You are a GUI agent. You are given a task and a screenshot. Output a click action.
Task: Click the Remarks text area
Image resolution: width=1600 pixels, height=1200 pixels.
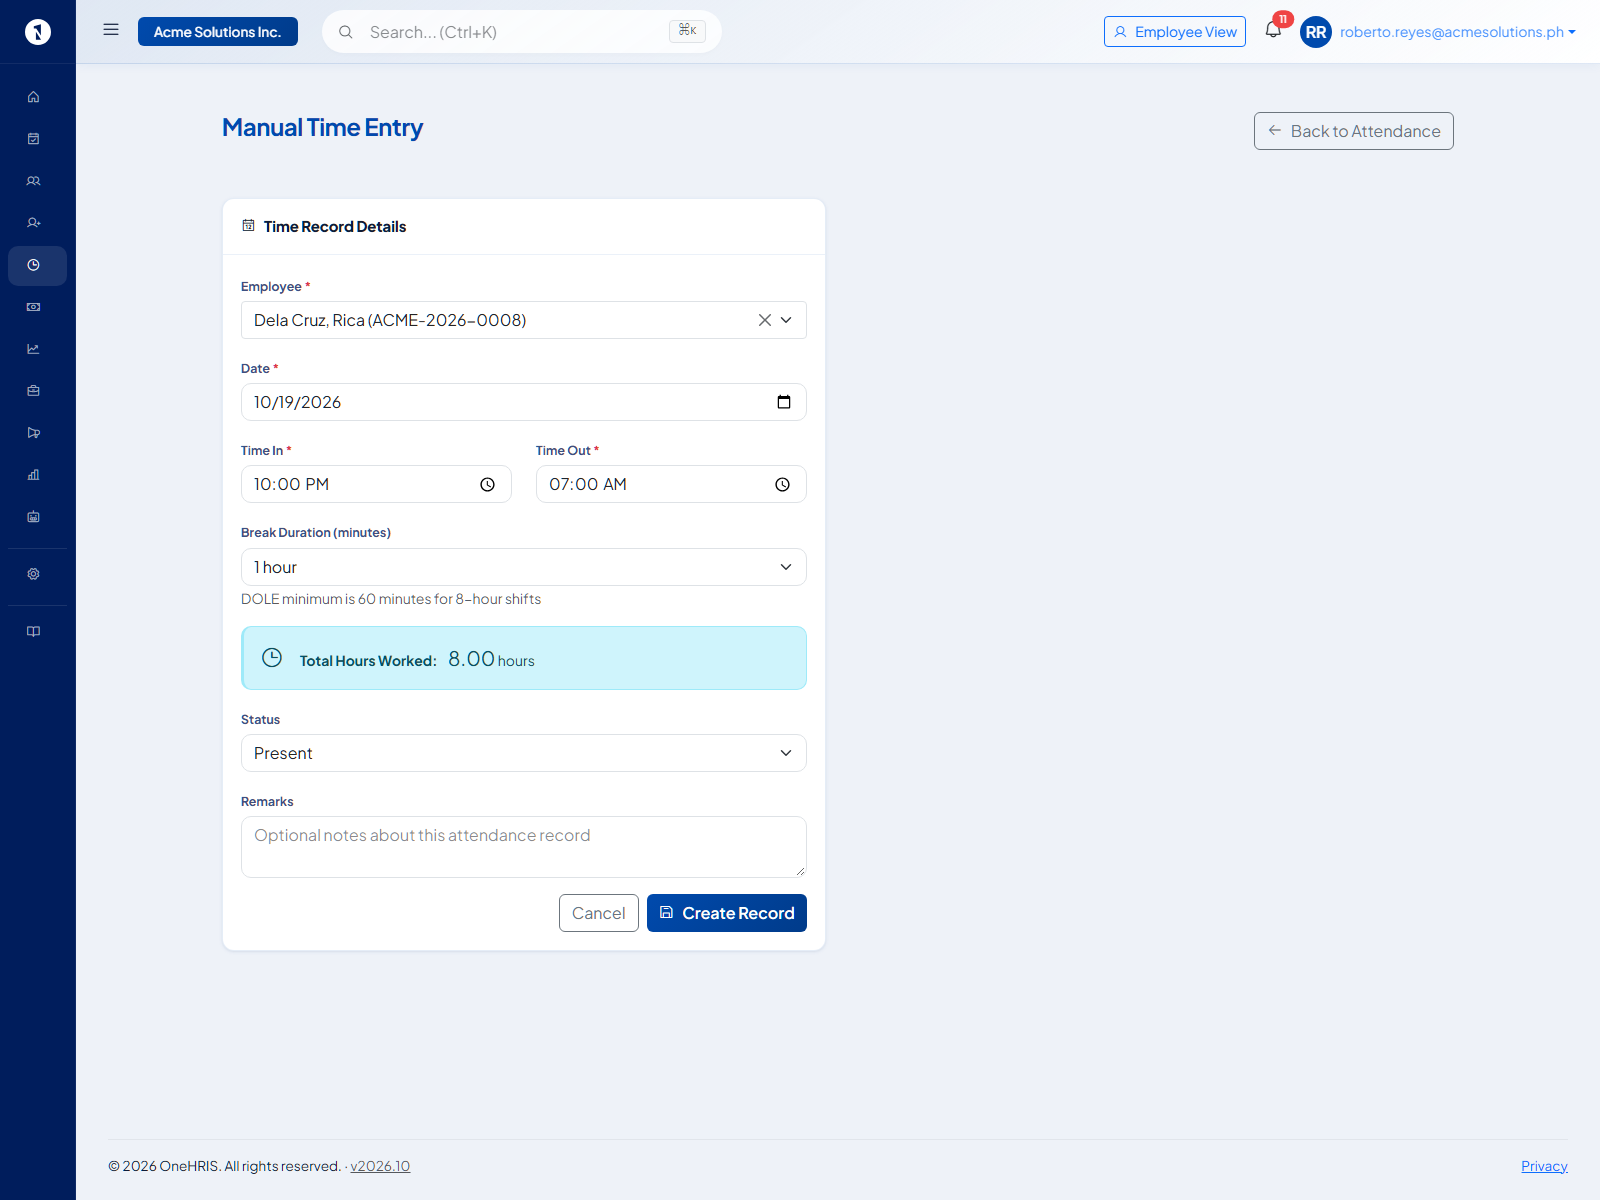(524, 847)
